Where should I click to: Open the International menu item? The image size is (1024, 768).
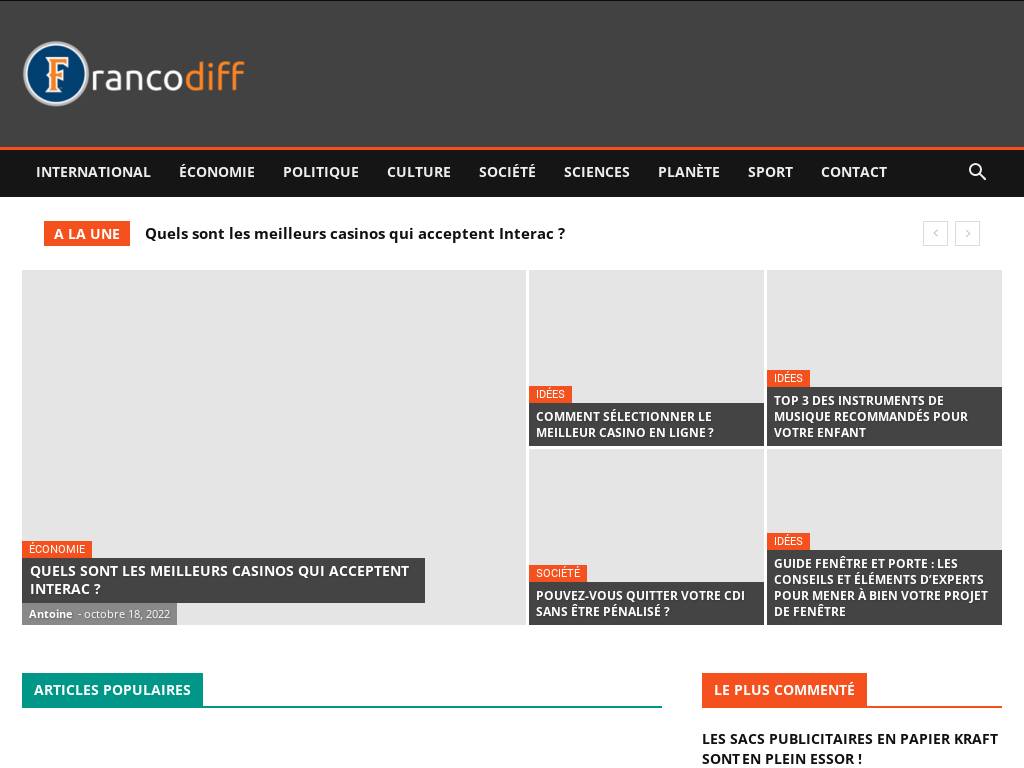pos(93,172)
